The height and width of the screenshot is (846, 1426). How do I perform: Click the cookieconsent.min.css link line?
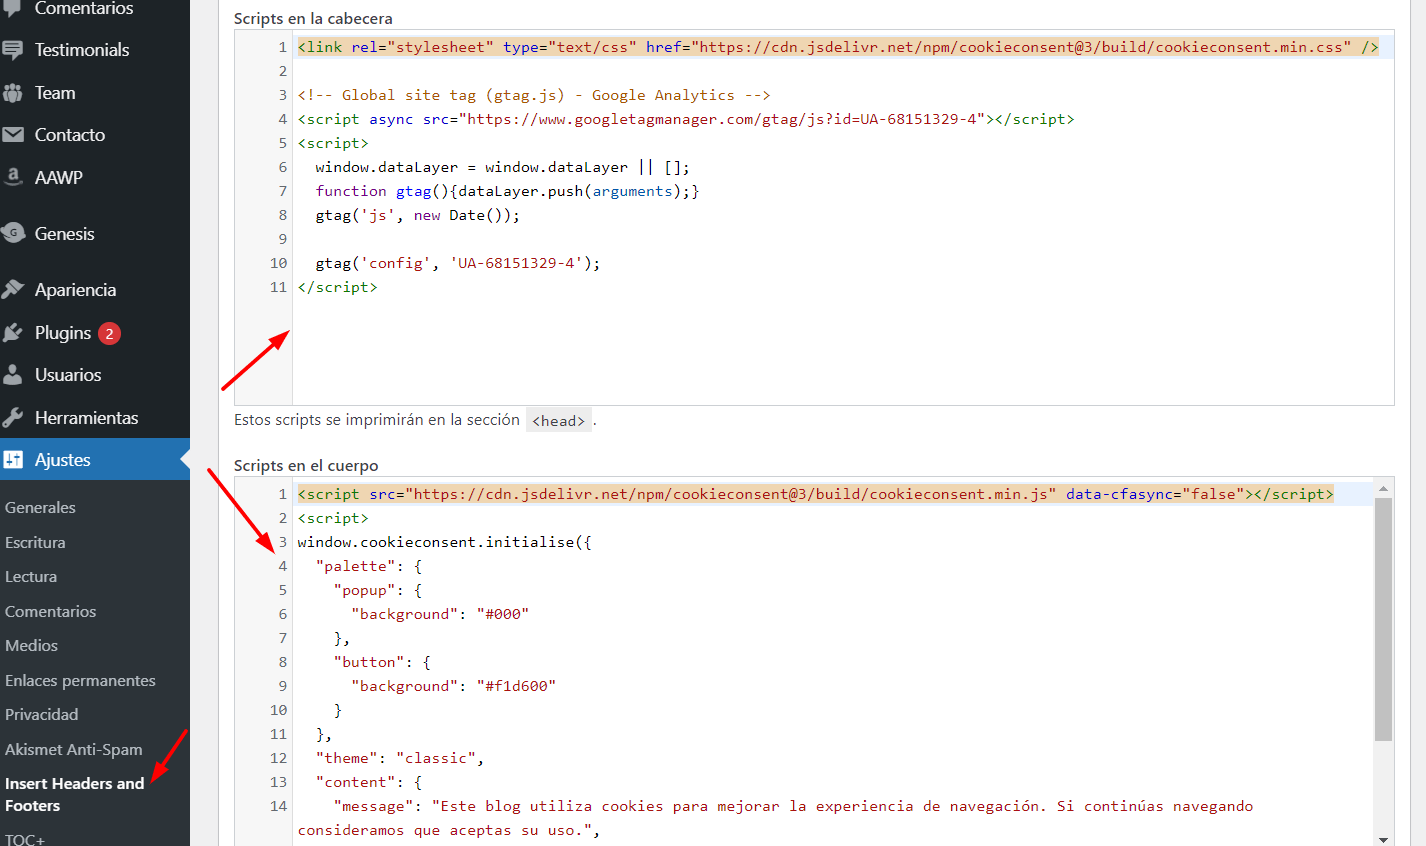point(838,47)
